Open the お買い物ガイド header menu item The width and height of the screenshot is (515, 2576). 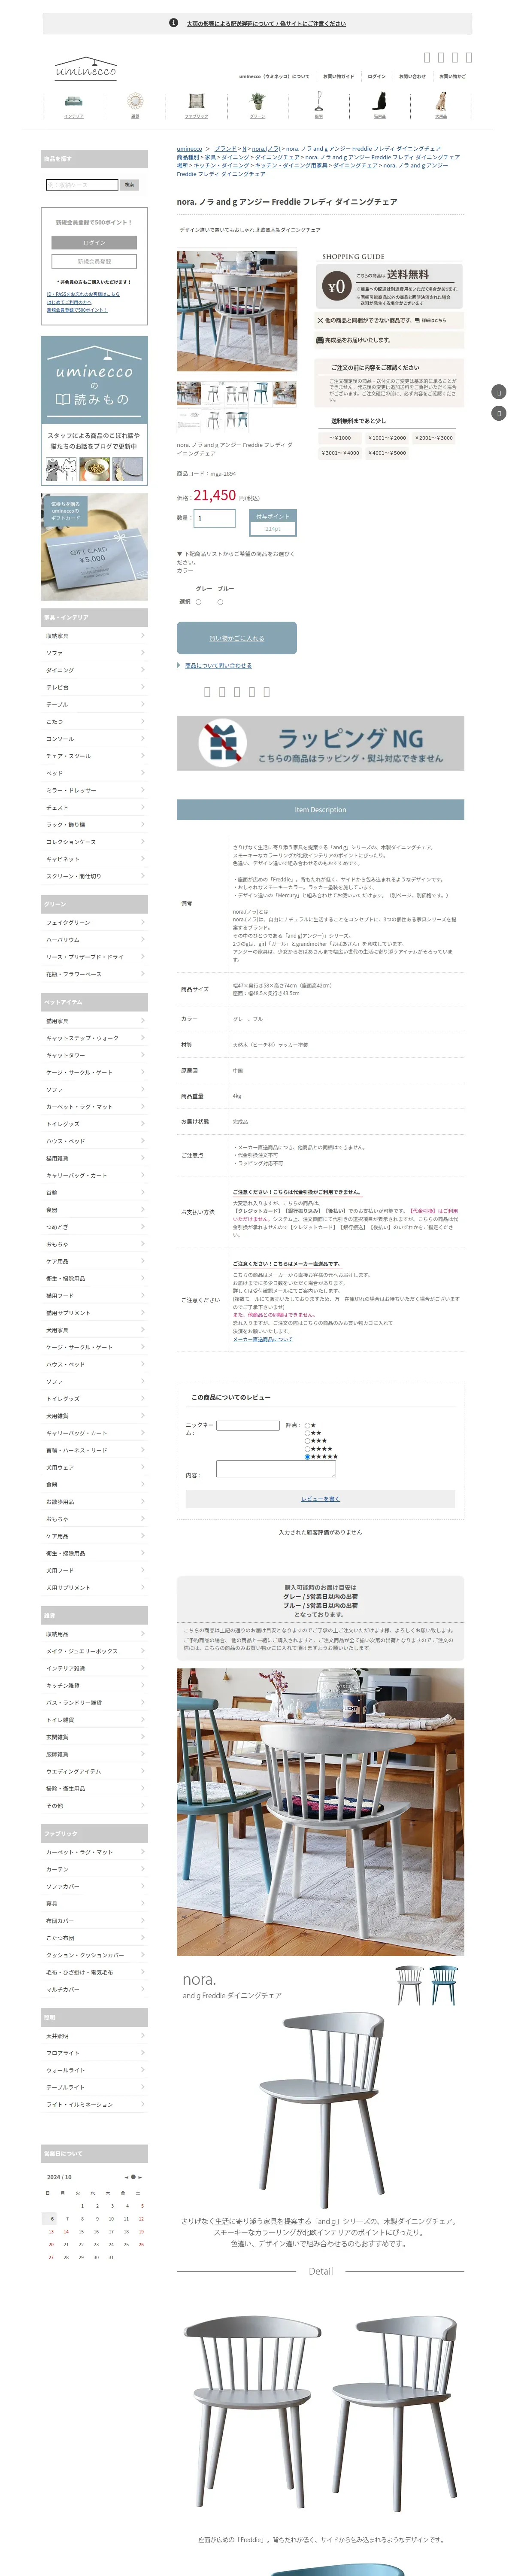coord(338,76)
